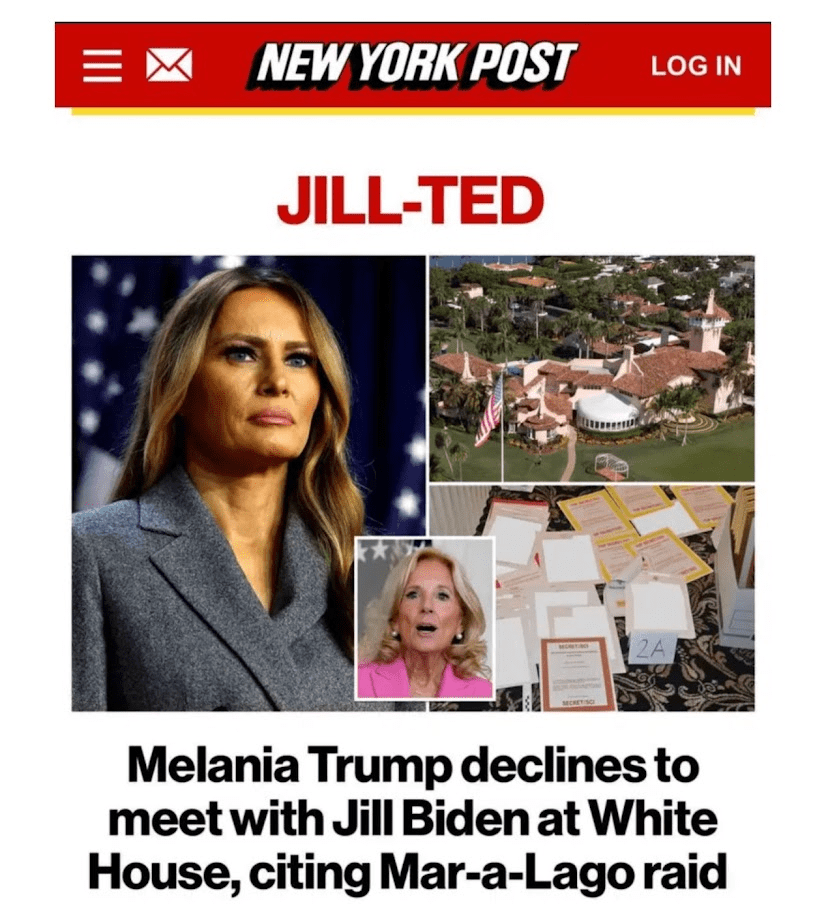Select the red JILL-TED kicker heading
The width and height of the screenshot is (826, 923).
[x=410, y=201]
